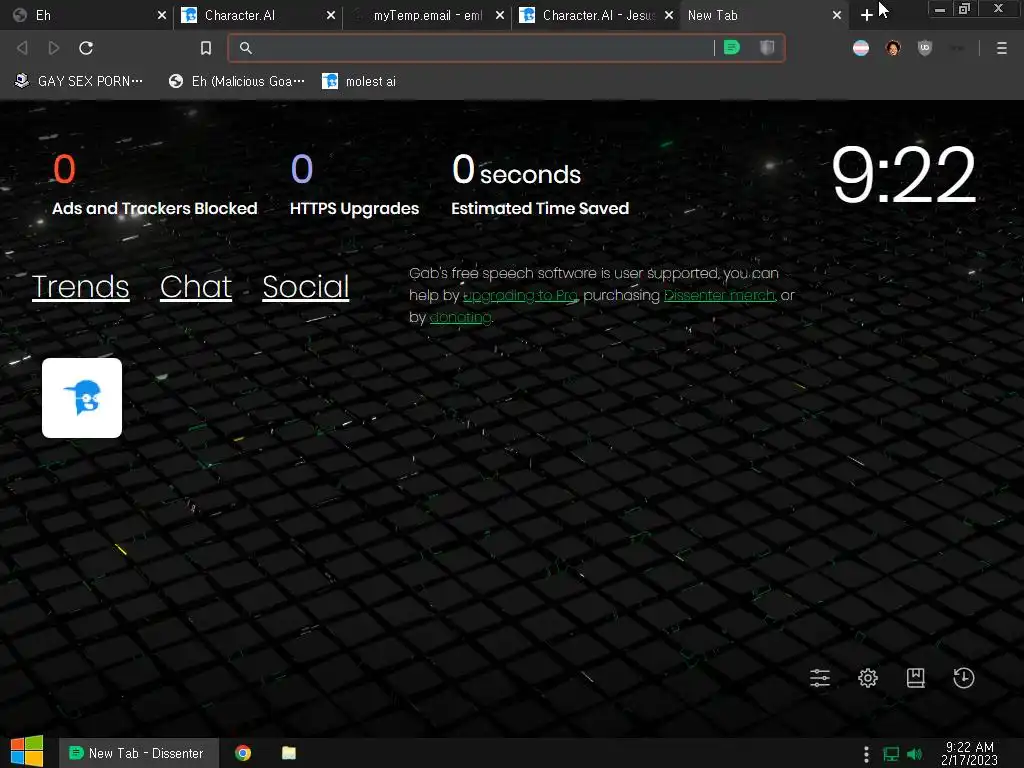Image resolution: width=1024 pixels, height=768 pixels.
Task: Click the search magnifier in address bar
Action: pyautogui.click(x=246, y=48)
